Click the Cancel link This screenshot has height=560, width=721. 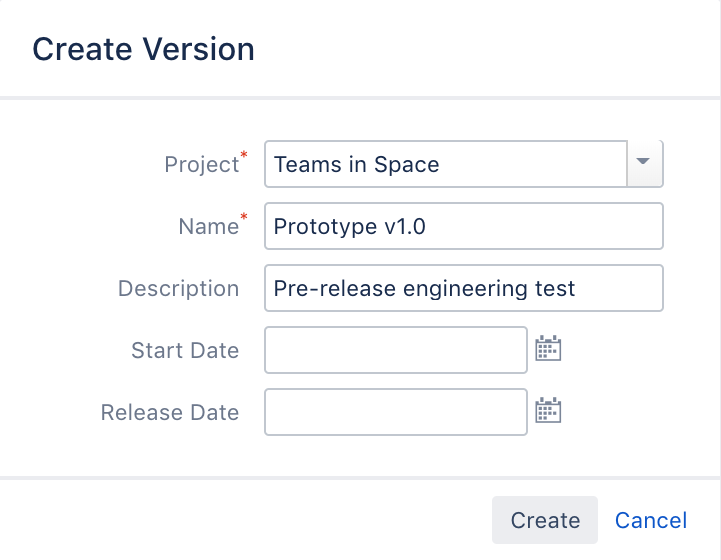click(651, 520)
